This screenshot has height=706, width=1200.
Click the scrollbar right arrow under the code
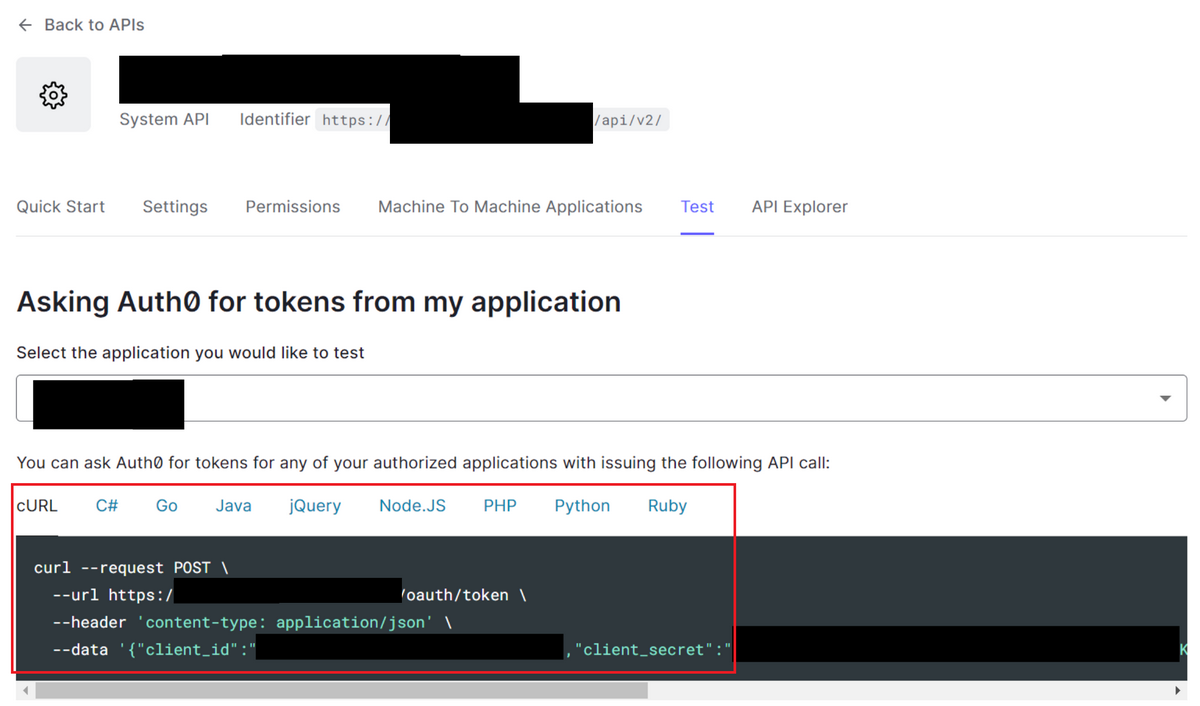[1178, 691]
